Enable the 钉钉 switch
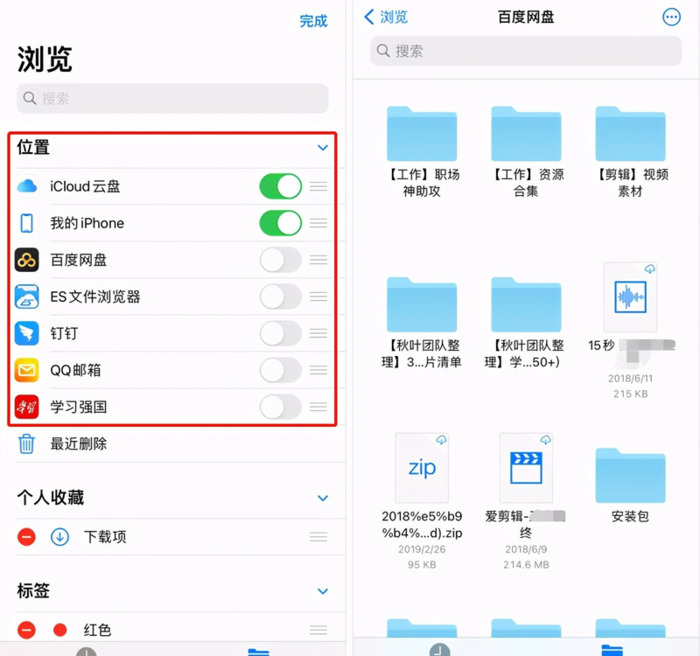The width and height of the screenshot is (700, 656). coord(281,333)
